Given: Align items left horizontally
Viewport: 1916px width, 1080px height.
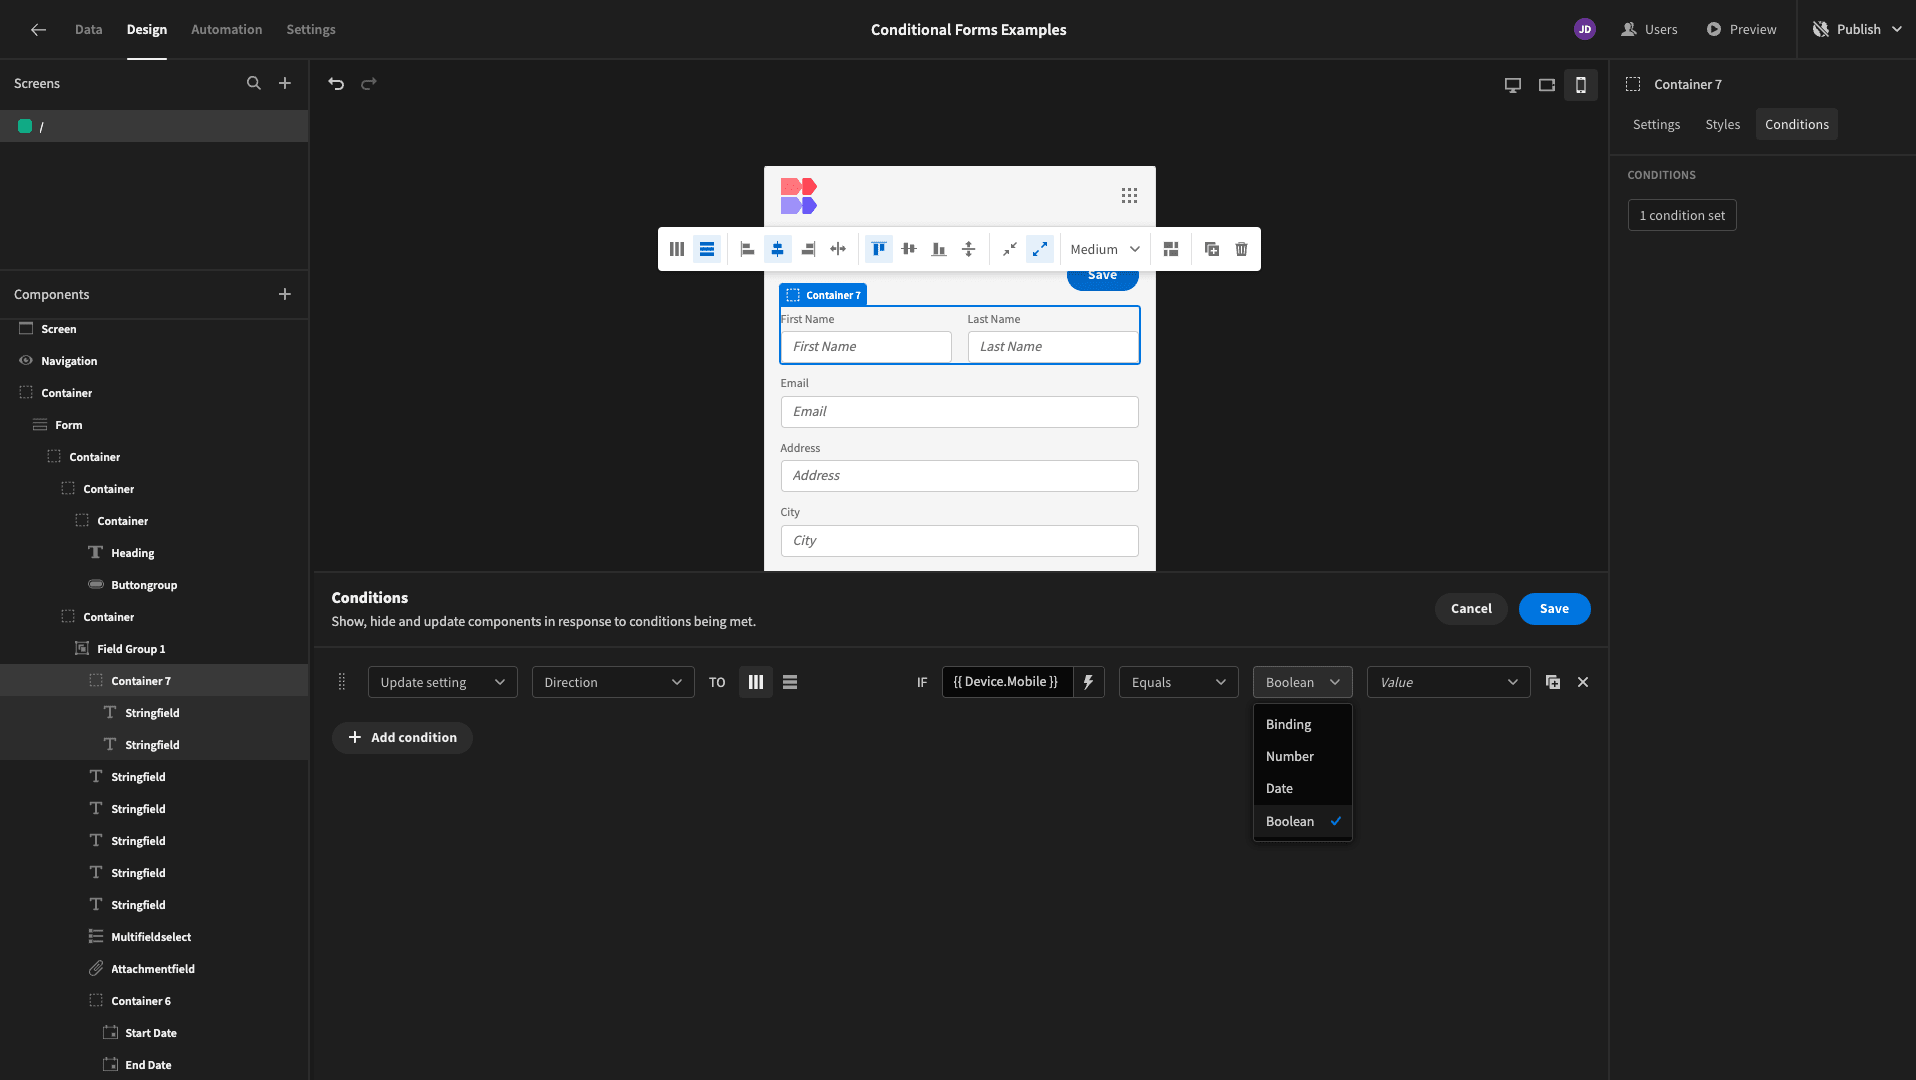Looking at the screenshot, I should [x=747, y=249].
